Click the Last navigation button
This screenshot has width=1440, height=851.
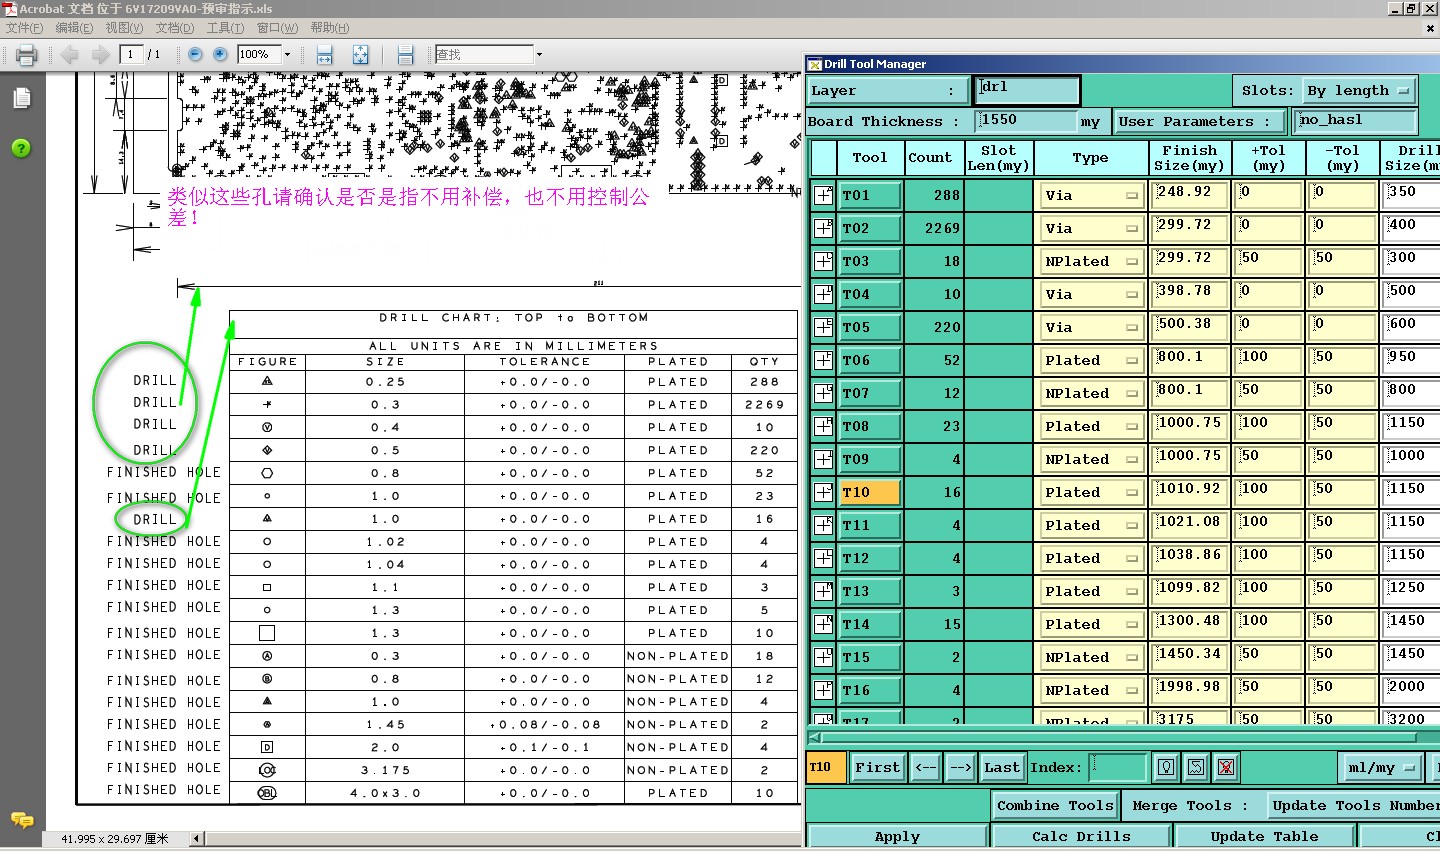coord(1001,767)
